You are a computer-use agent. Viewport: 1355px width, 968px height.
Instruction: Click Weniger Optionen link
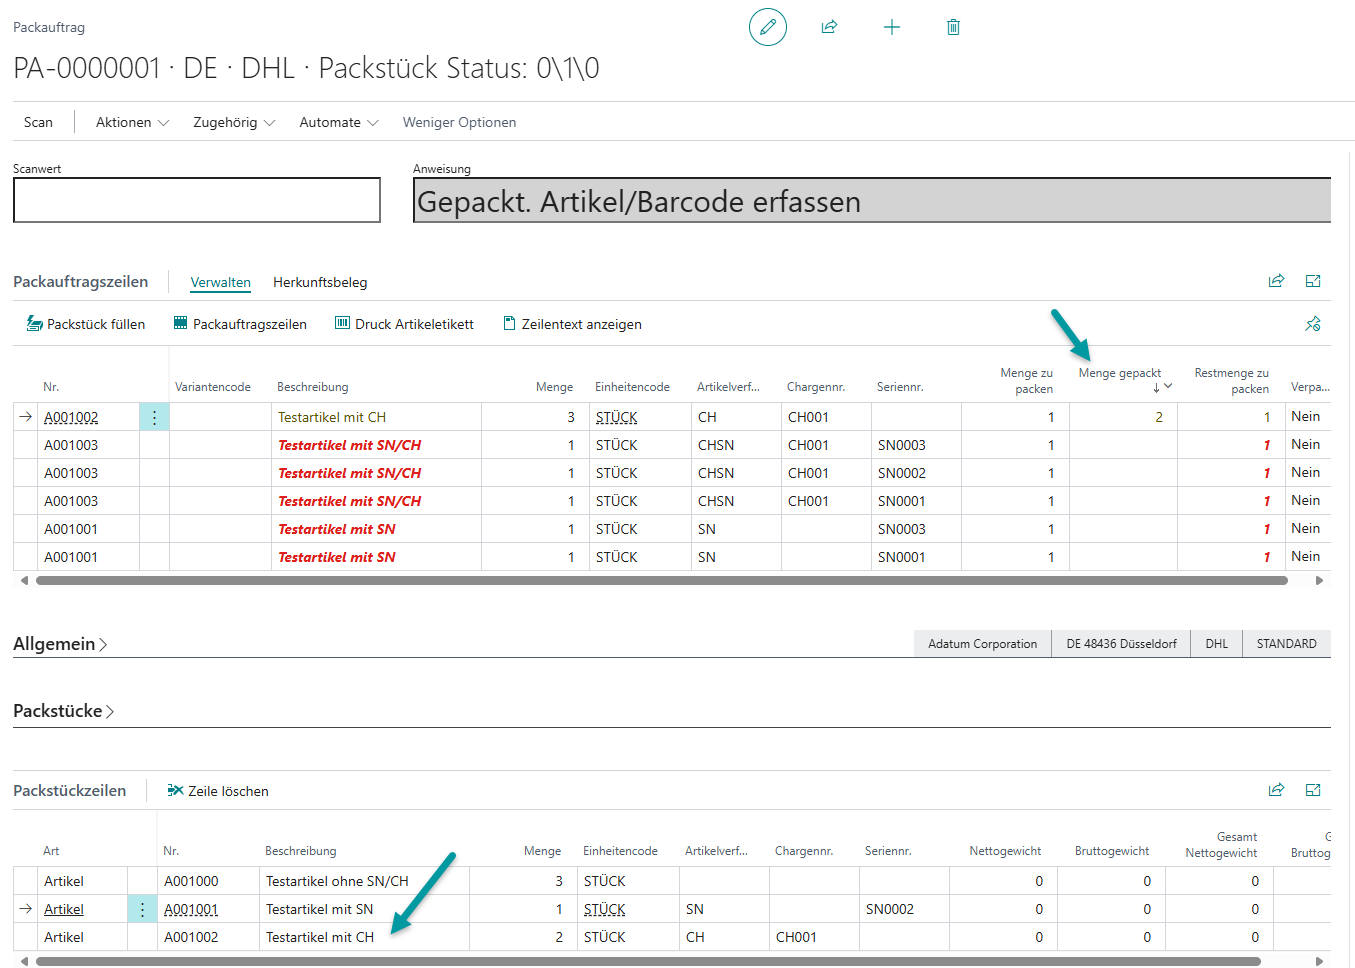coord(459,122)
